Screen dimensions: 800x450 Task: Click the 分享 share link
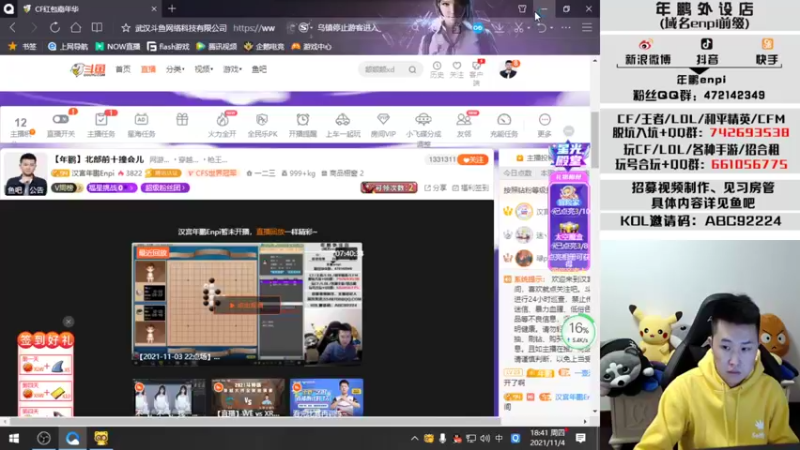point(436,188)
